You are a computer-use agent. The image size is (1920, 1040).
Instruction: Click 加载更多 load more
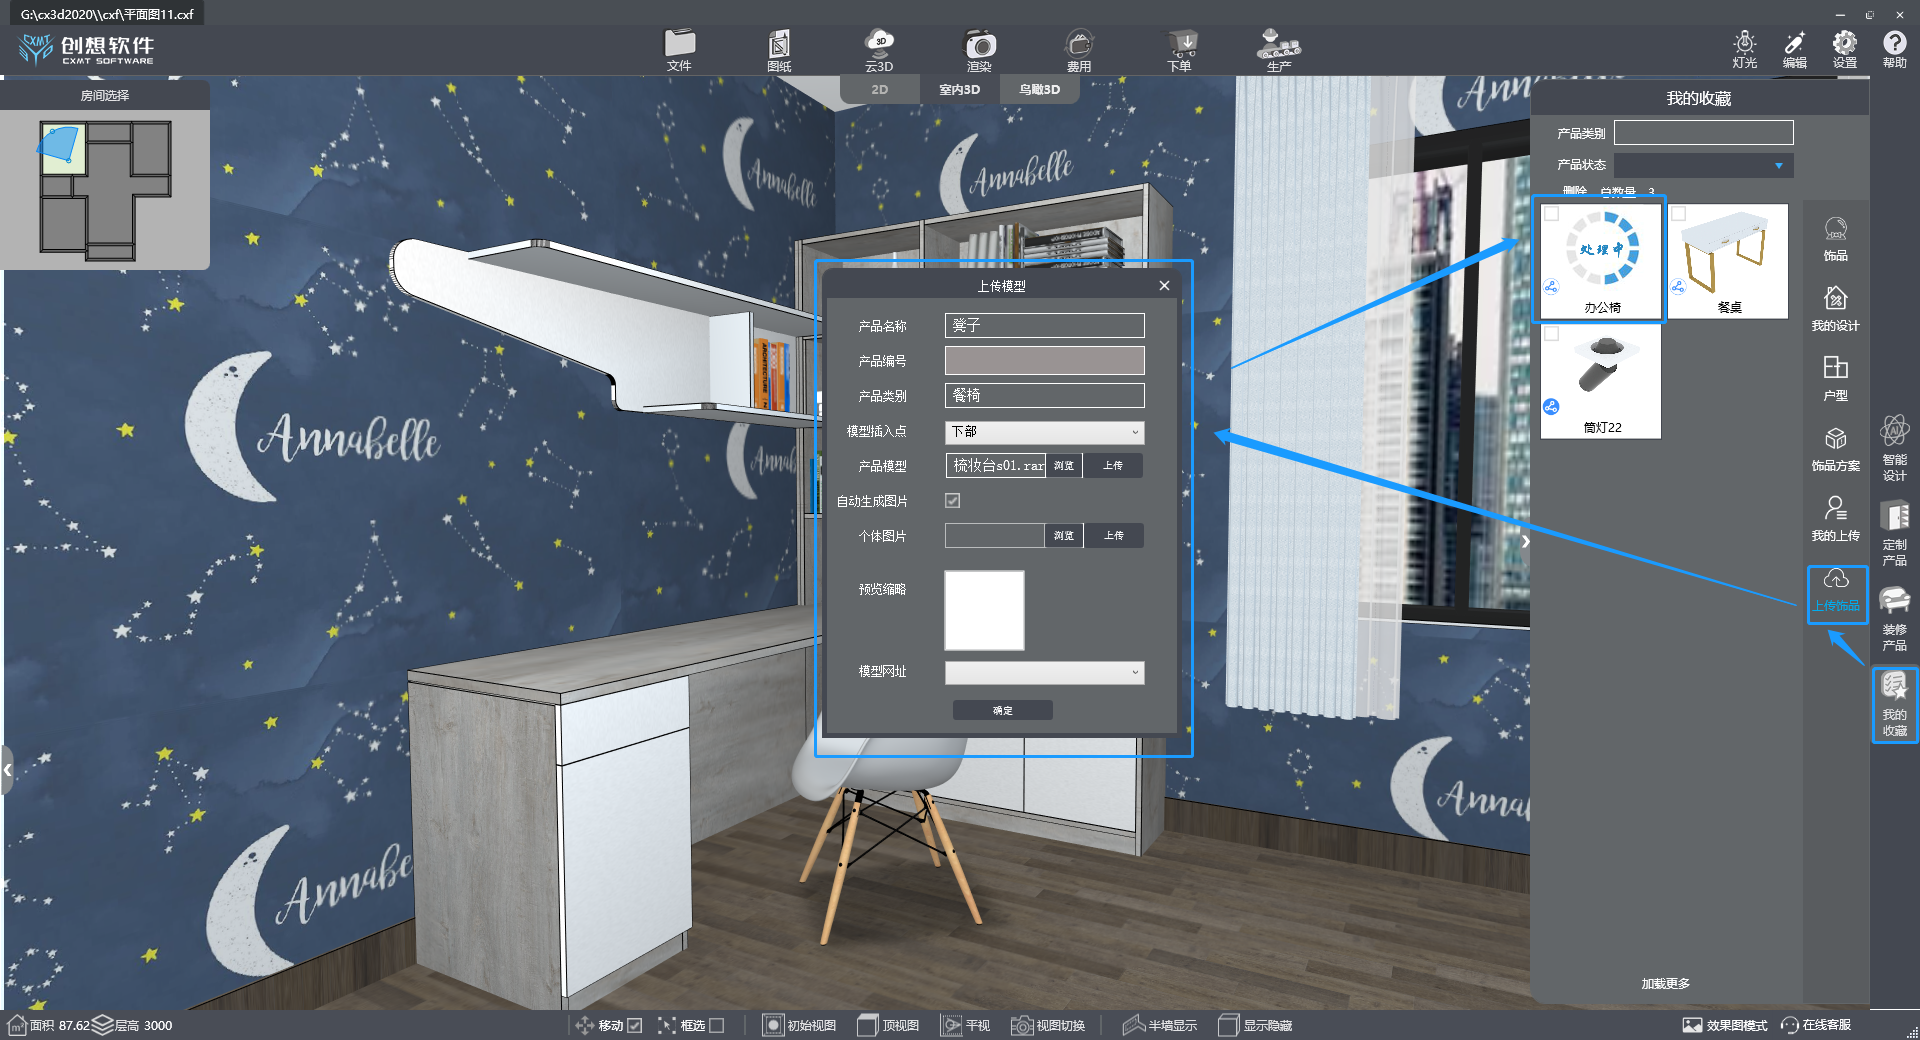(x=1665, y=983)
